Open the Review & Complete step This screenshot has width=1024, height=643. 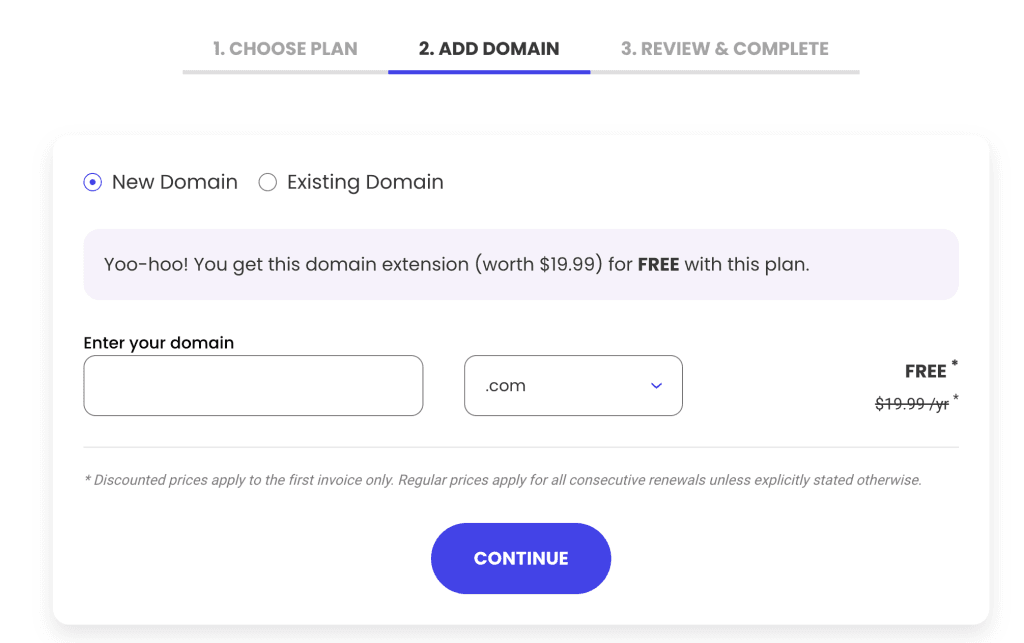tap(724, 48)
